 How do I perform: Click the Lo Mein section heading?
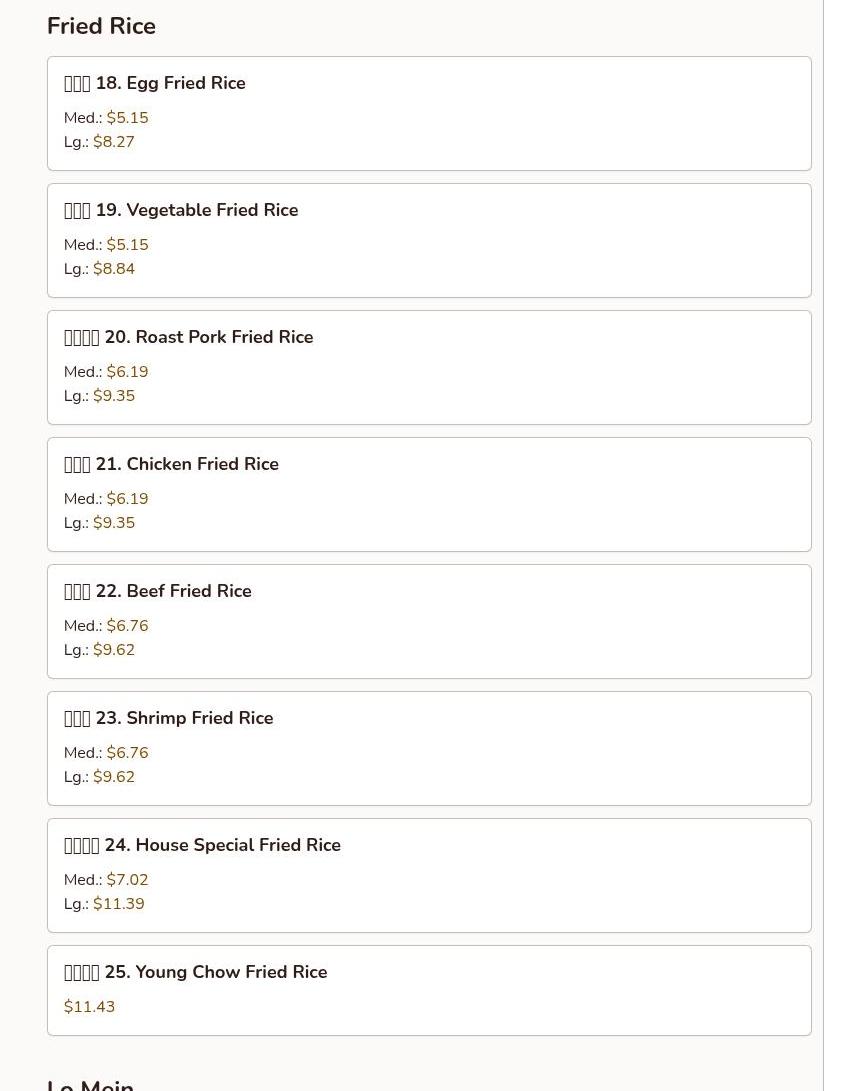pyautogui.click(x=91, y=1084)
